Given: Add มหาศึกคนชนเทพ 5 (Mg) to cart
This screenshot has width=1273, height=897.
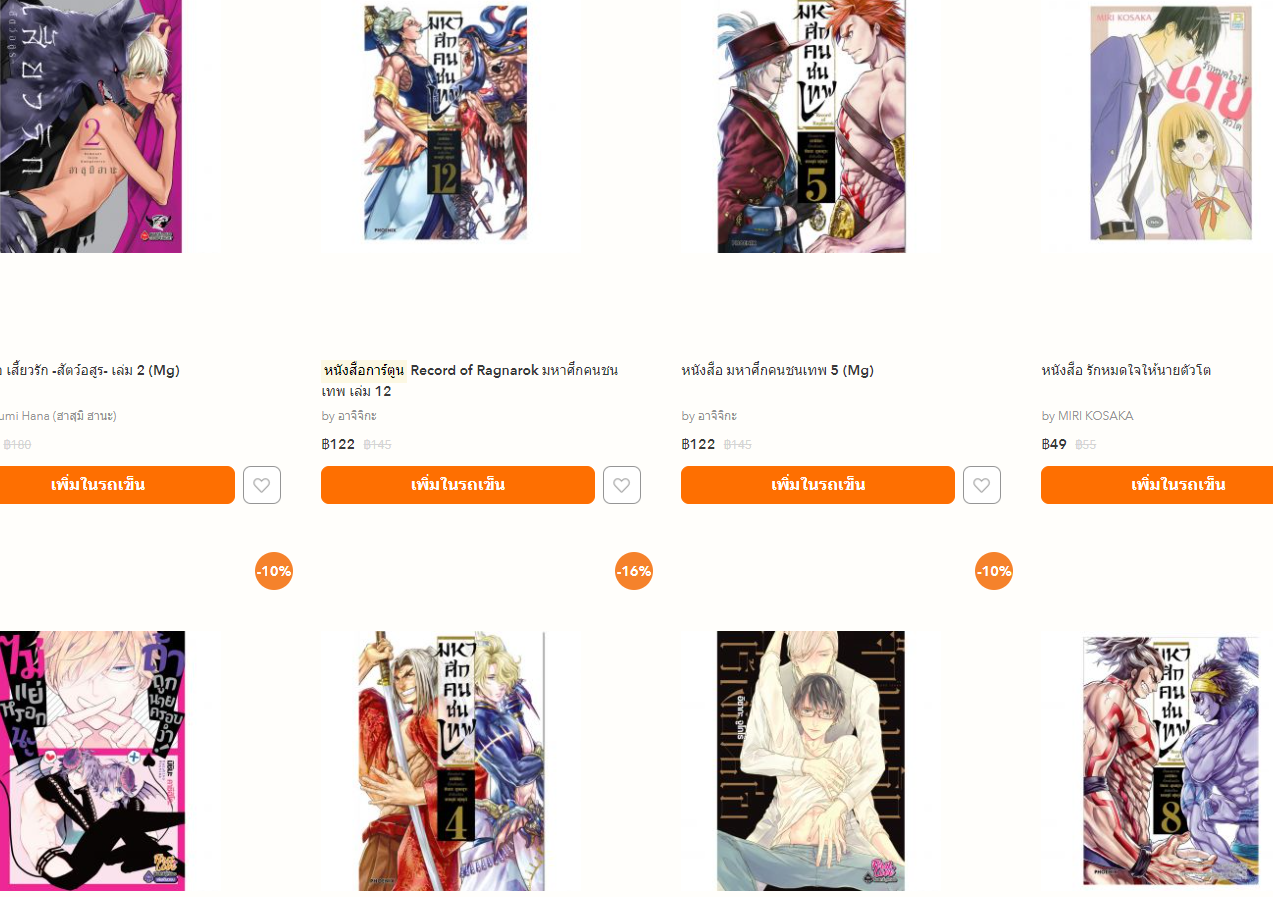Looking at the screenshot, I should tap(818, 485).
